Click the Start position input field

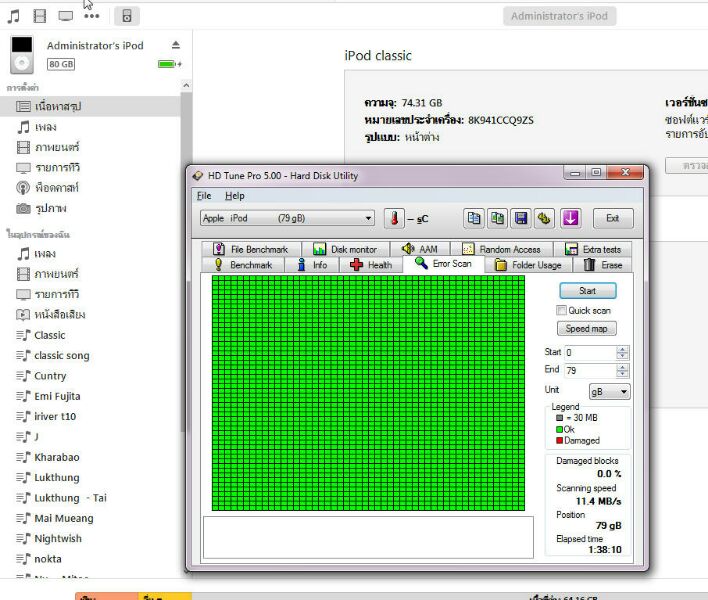click(589, 353)
